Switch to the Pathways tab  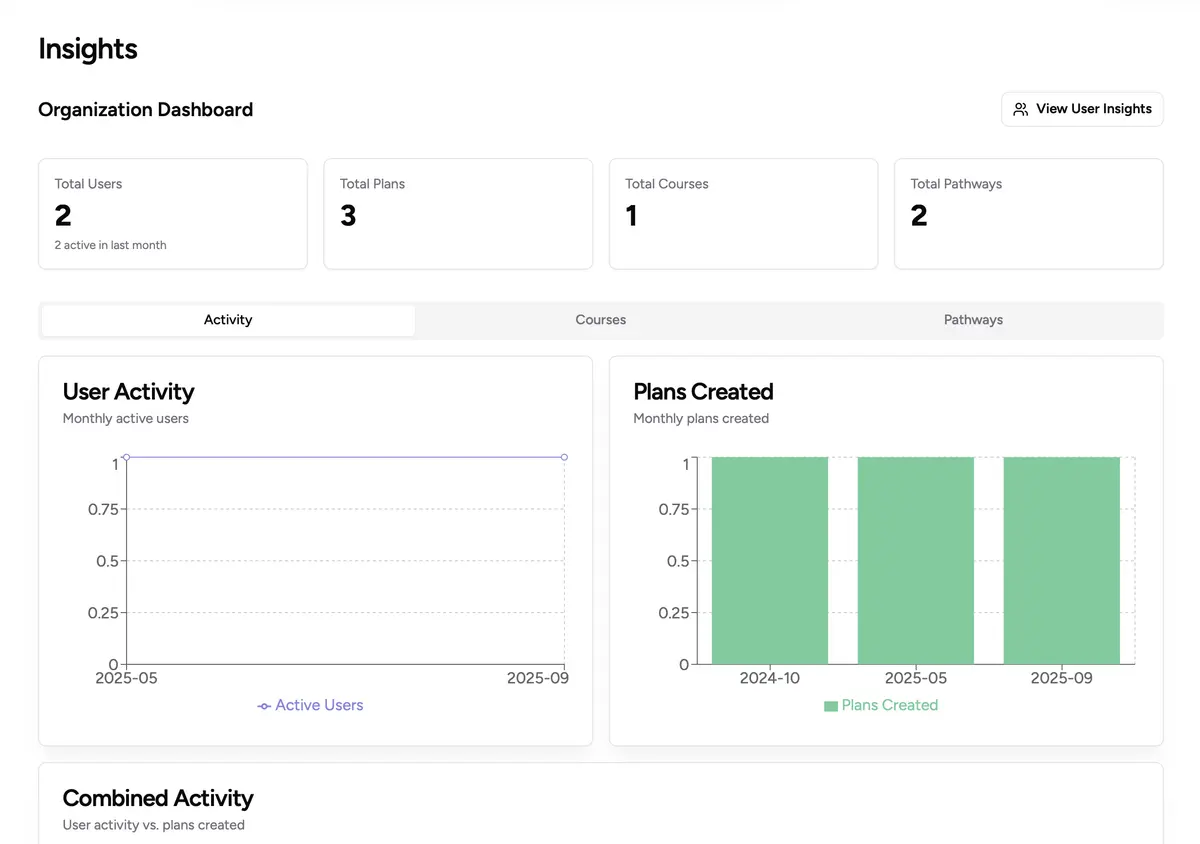[972, 319]
